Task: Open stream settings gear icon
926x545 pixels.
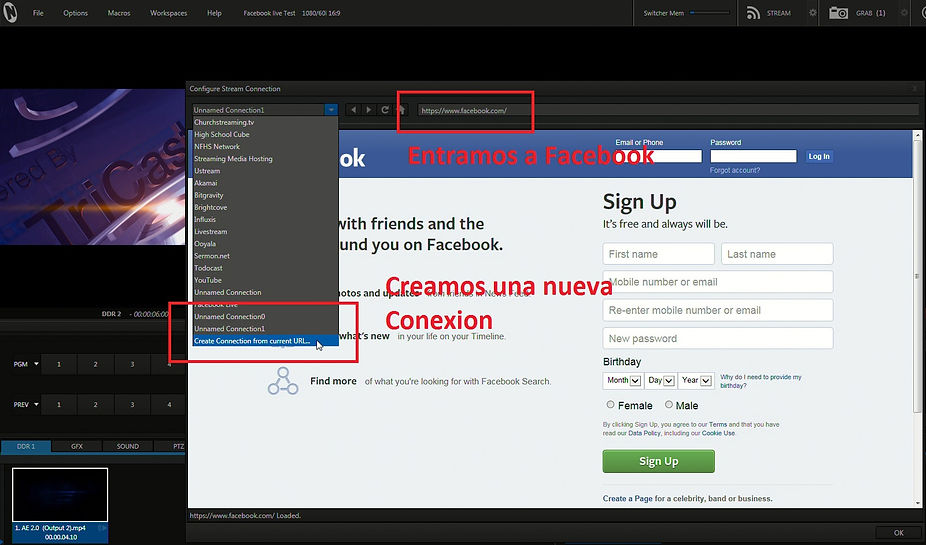Action: pos(813,12)
